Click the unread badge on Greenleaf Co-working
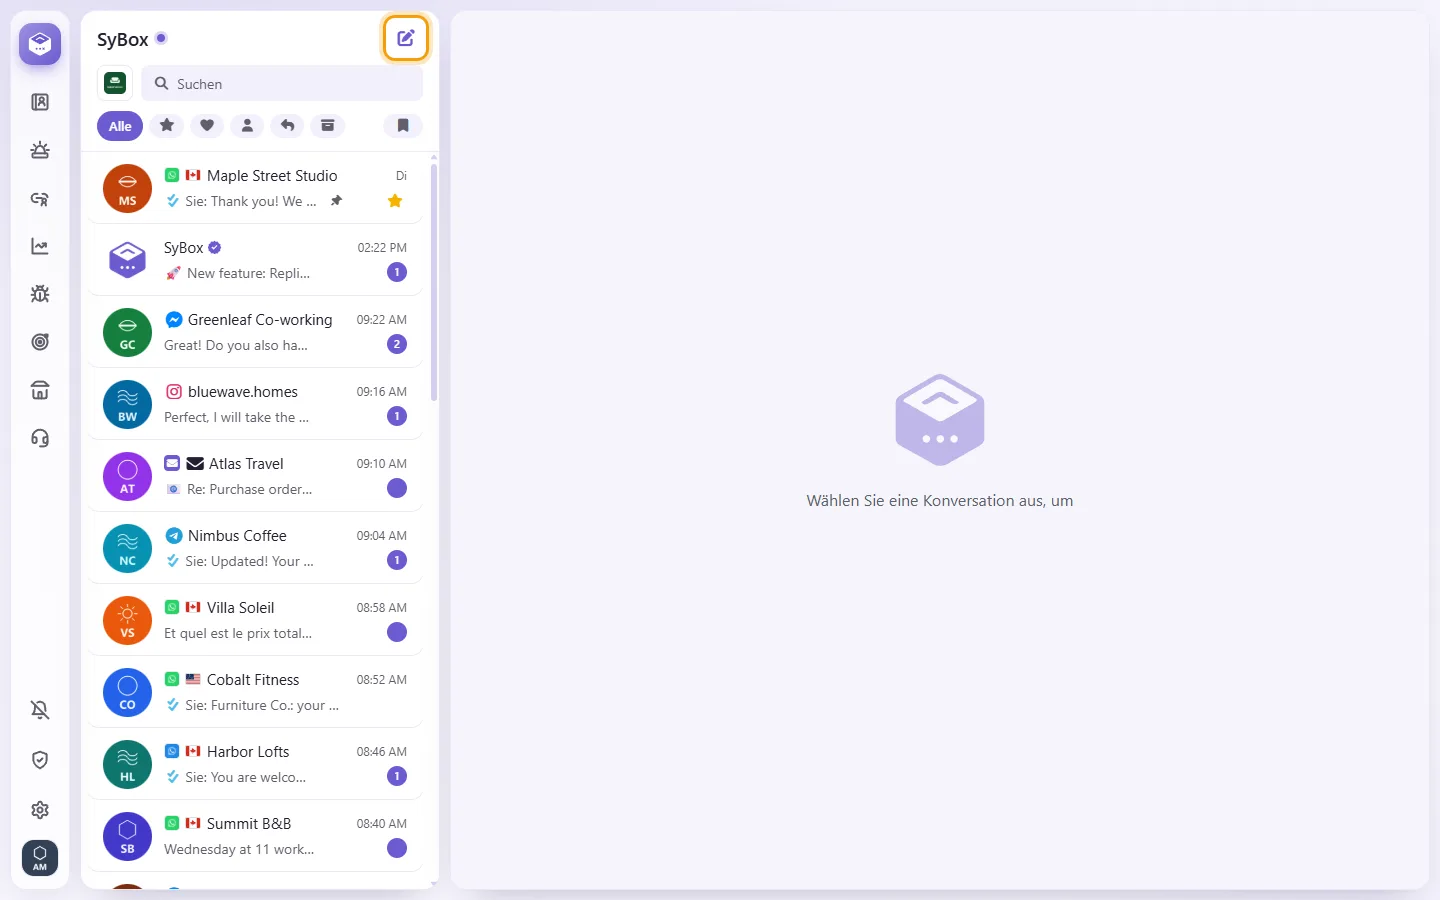This screenshot has width=1440, height=900. pyautogui.click(x=397, y=344)
